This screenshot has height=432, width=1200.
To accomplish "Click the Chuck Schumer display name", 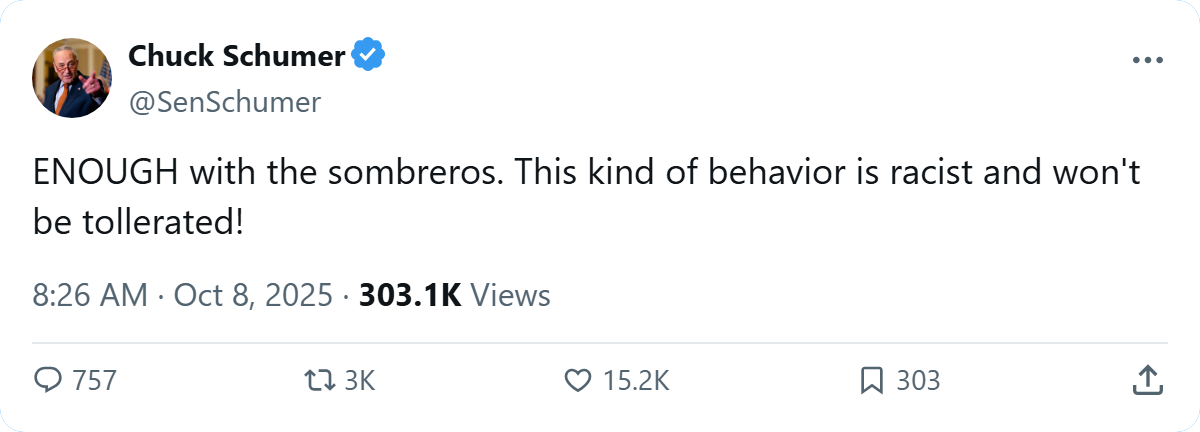I will coord(237,56).
